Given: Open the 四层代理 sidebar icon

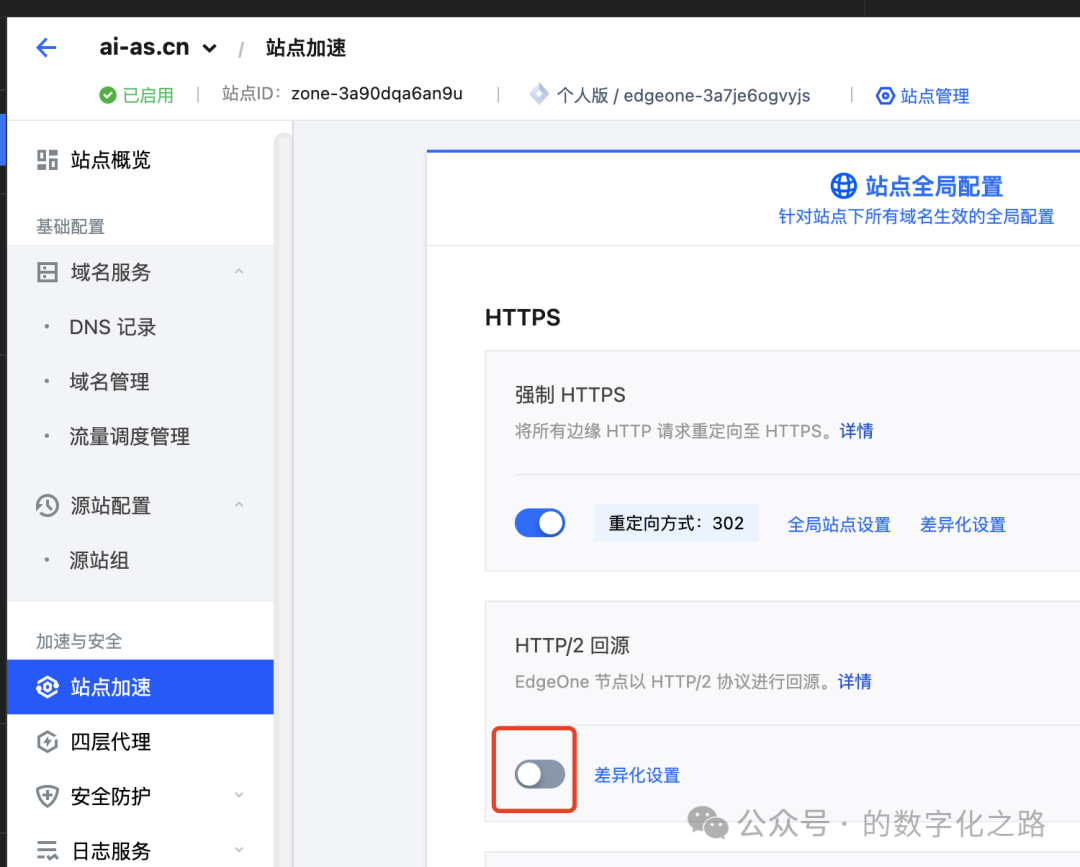Looking at the screenshot, I should pos(46,741).
